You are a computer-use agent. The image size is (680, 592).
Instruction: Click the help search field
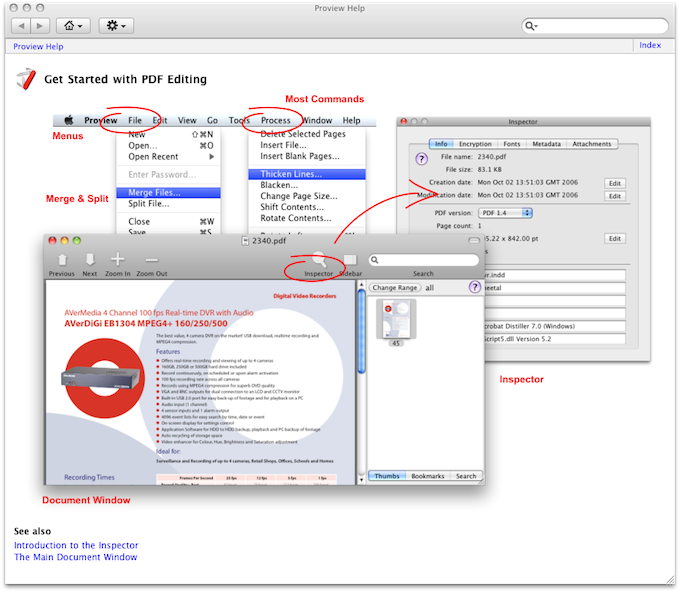pyautogui.click(x=600, y=25)
